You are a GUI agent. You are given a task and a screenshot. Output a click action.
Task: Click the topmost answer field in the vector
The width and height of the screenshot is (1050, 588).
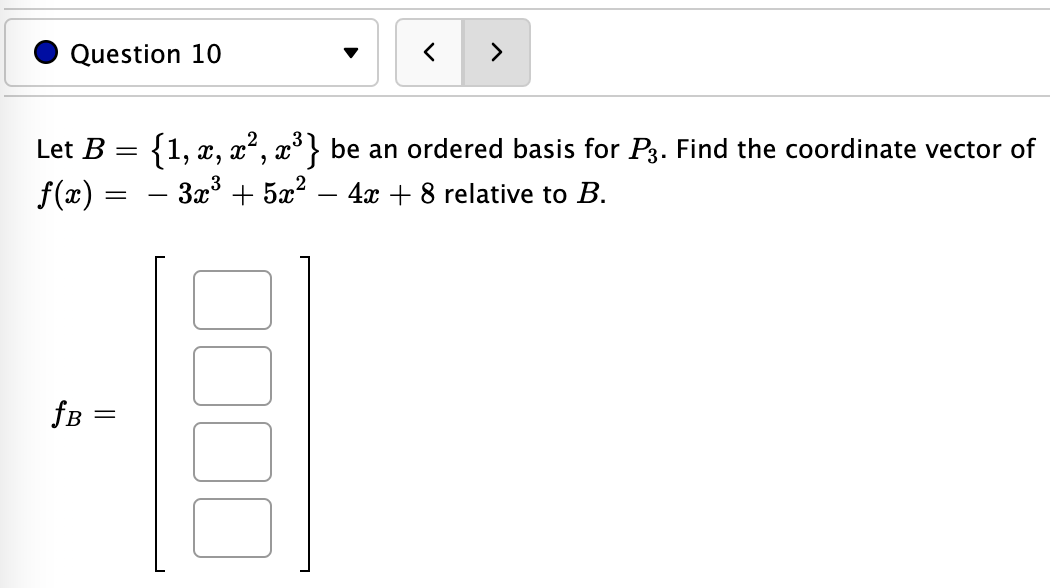click(232, 299)
